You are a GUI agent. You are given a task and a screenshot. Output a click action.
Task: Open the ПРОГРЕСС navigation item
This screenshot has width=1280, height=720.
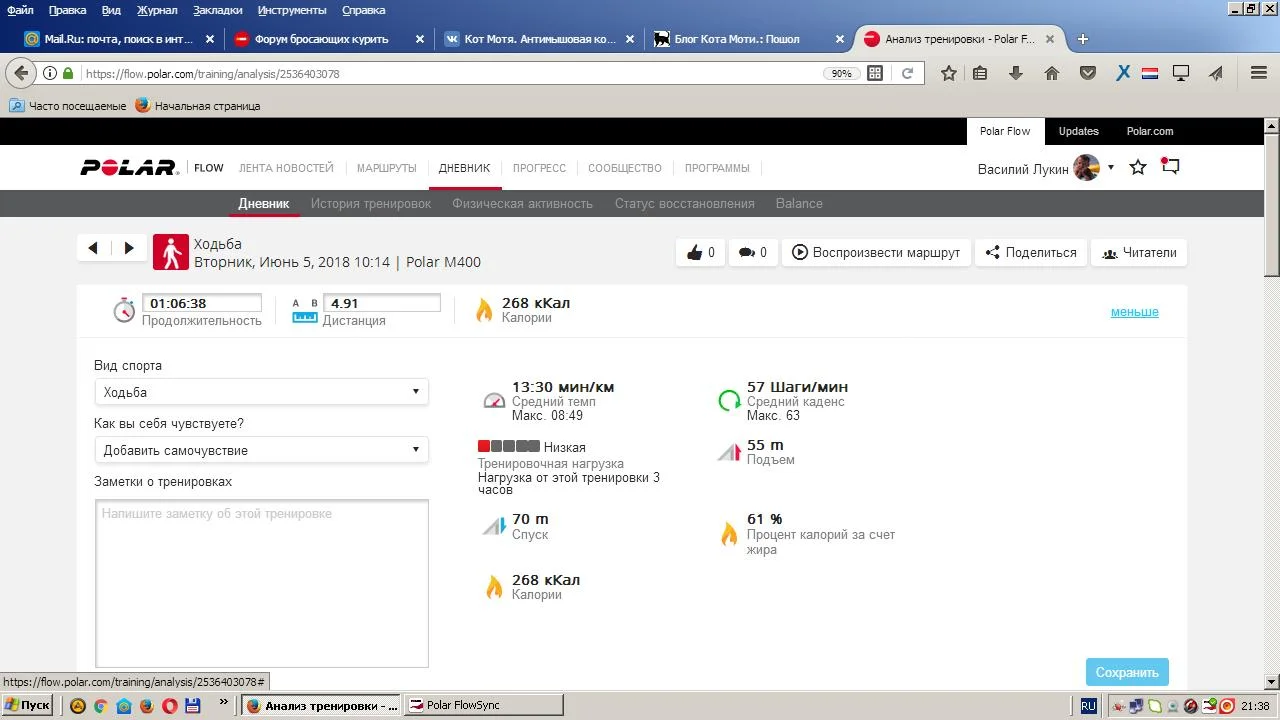[539, 168]
